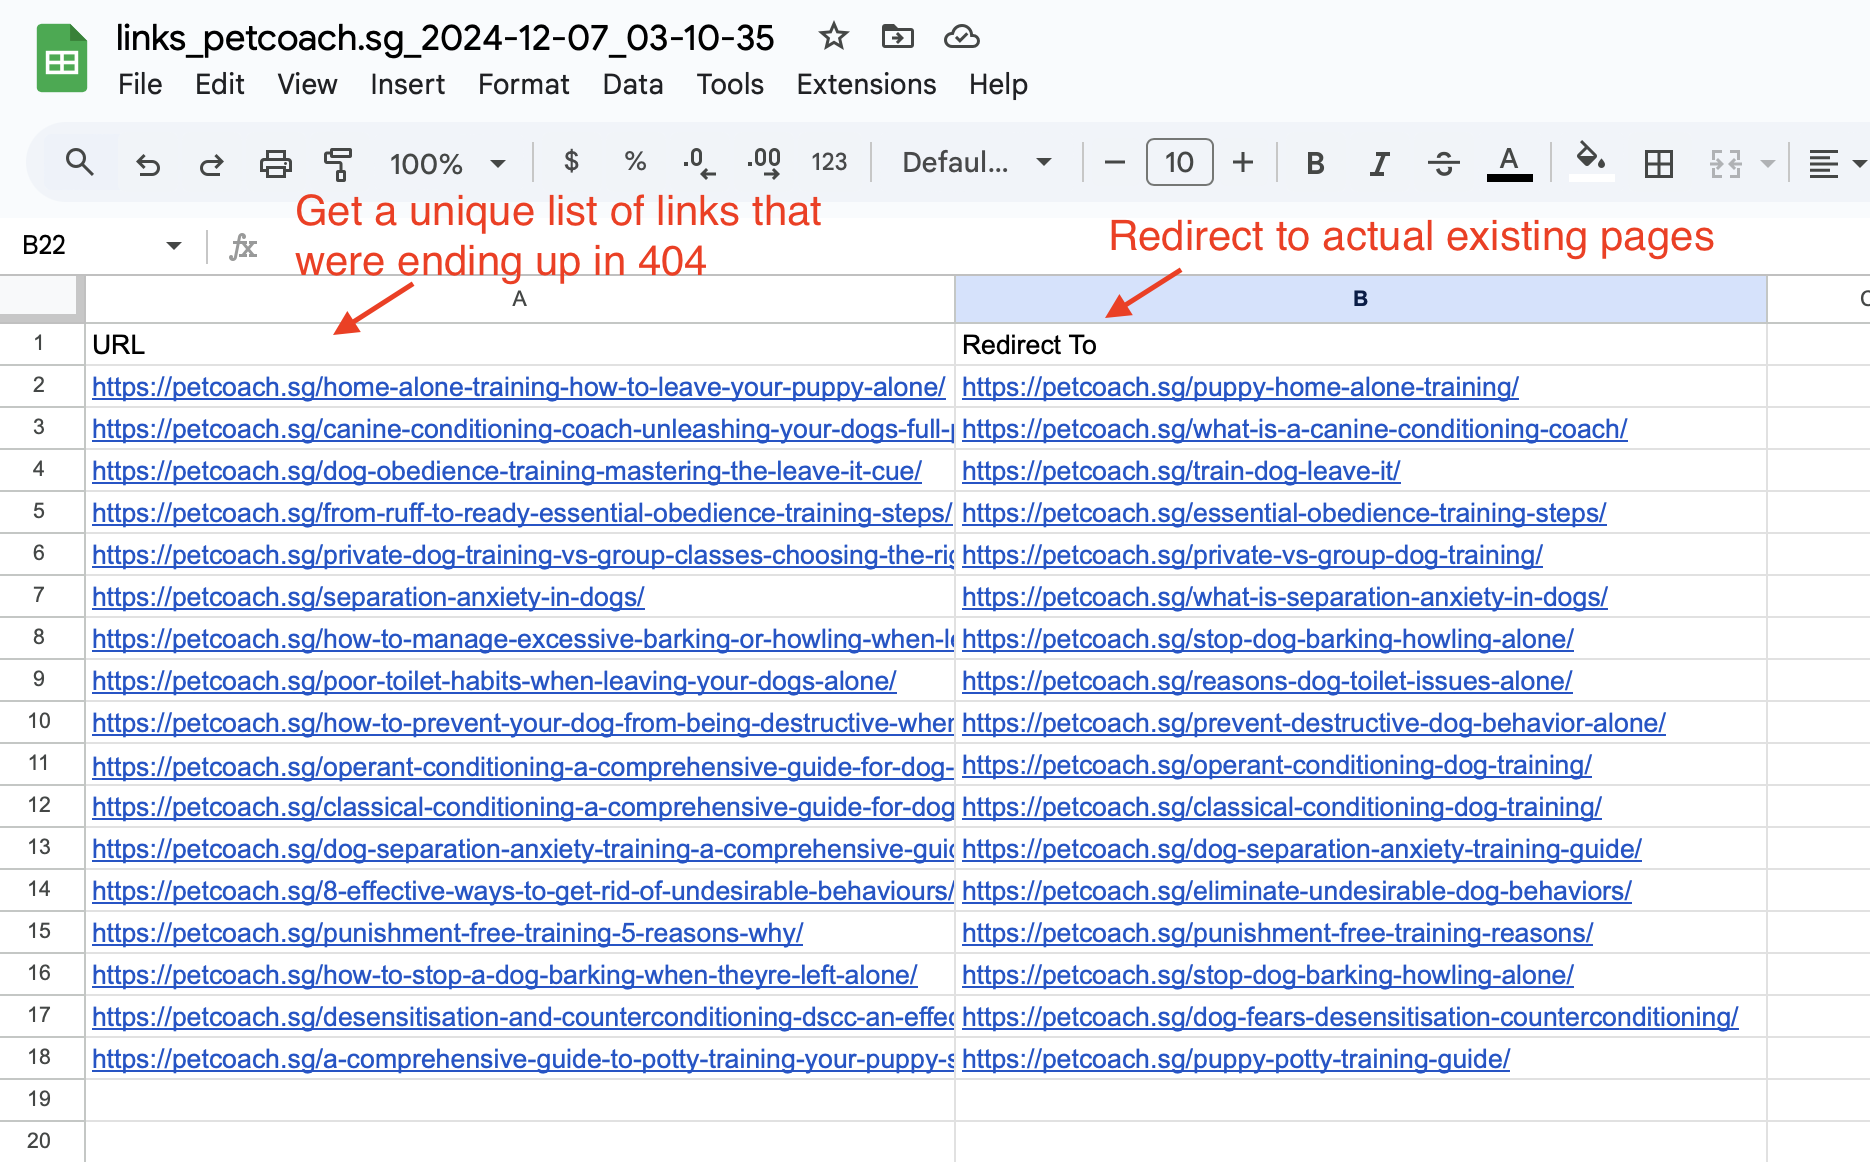Open the Insert menu
1870x1162 pixels.
[x=407, y=84]
